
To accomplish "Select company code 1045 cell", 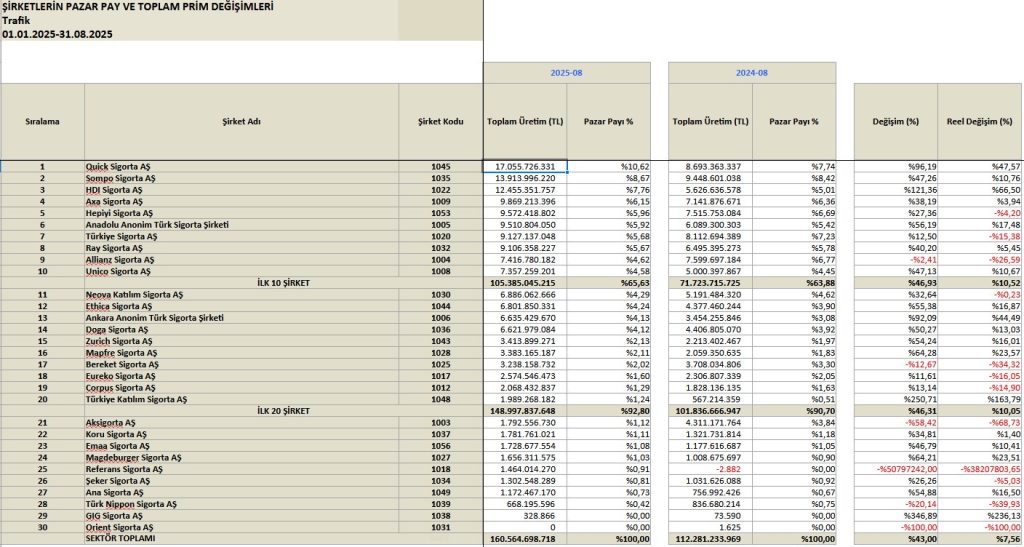I will [x=441, y=166].
